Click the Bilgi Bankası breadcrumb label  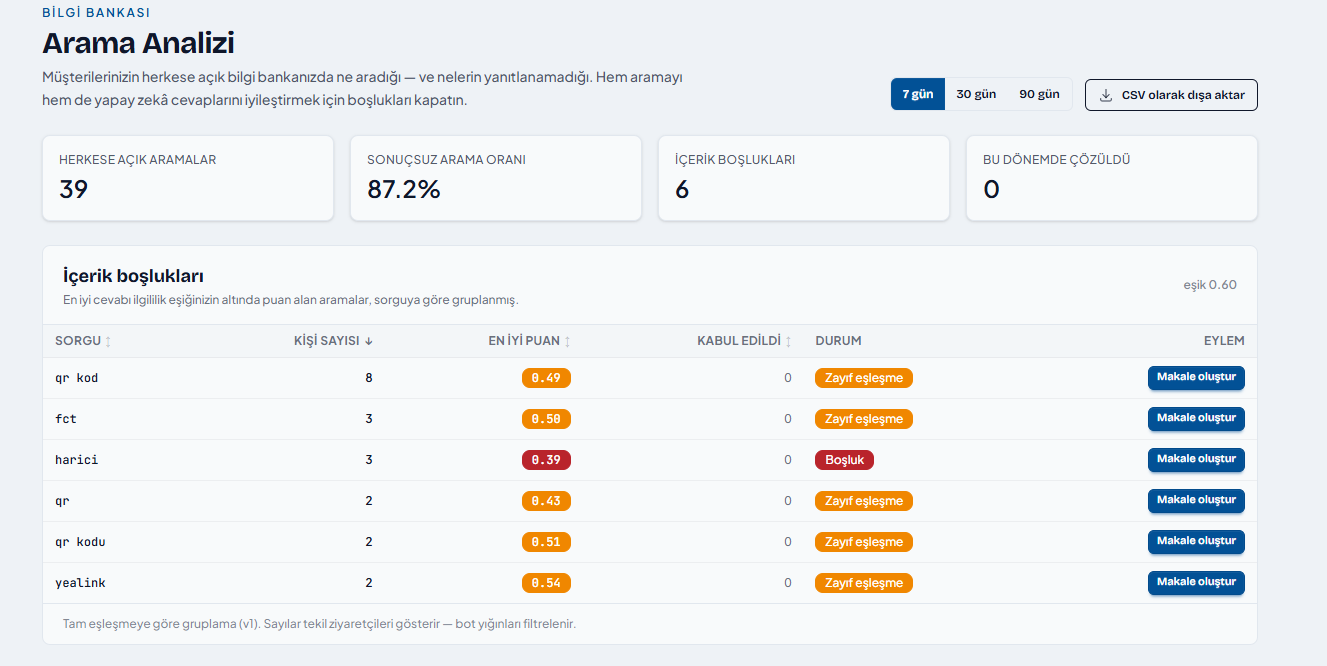pyautogui.click(x=96, y=13)
